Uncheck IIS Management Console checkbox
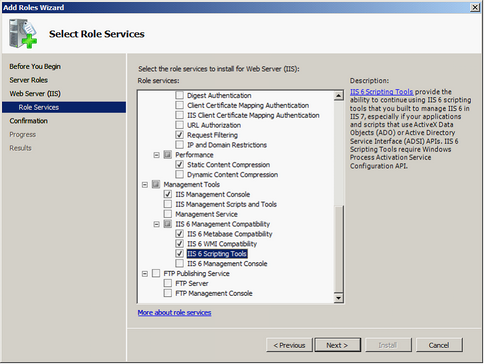 168,194
